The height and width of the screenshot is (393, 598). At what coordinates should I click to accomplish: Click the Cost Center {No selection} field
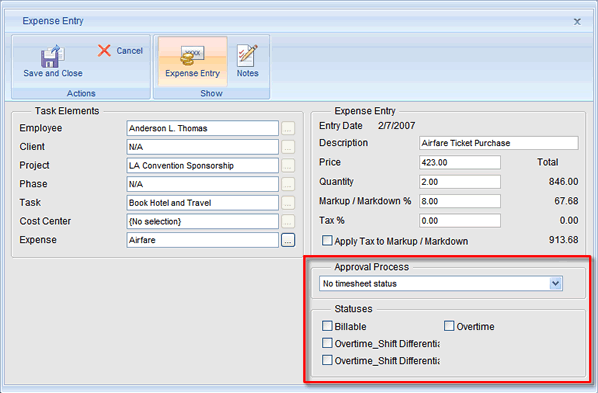coord(203,221)
